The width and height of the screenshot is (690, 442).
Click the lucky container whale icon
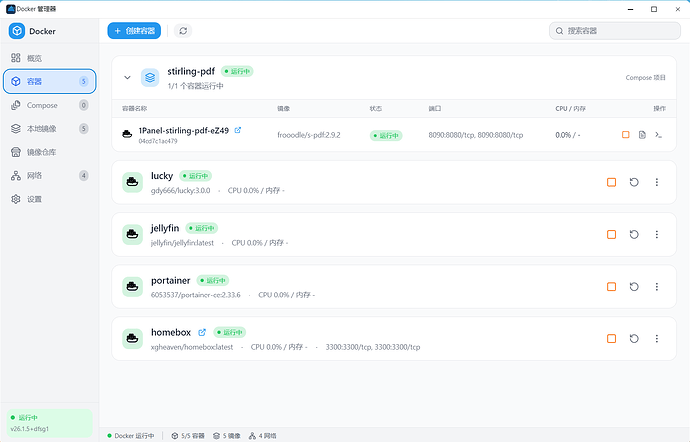click(x=132, y=182)
